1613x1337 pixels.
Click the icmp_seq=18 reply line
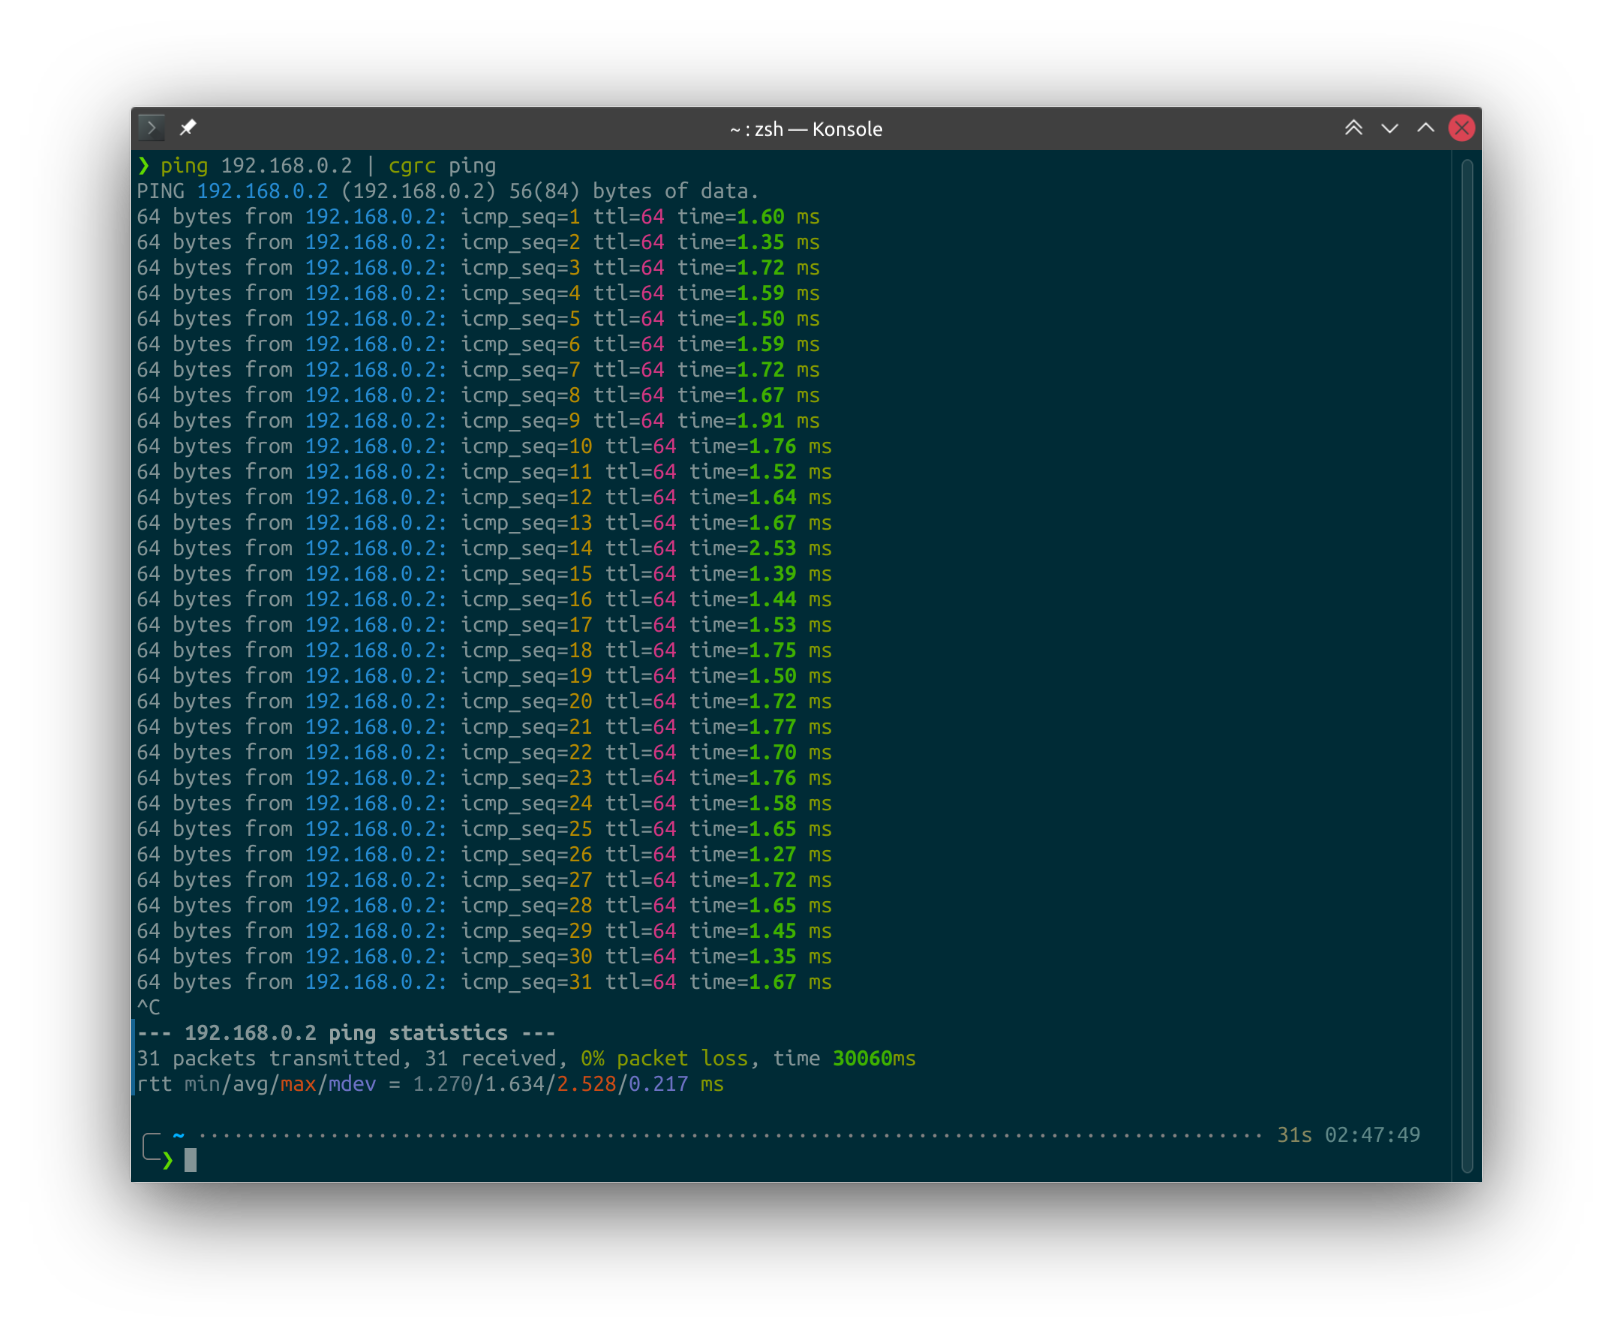tap(484, 650)
